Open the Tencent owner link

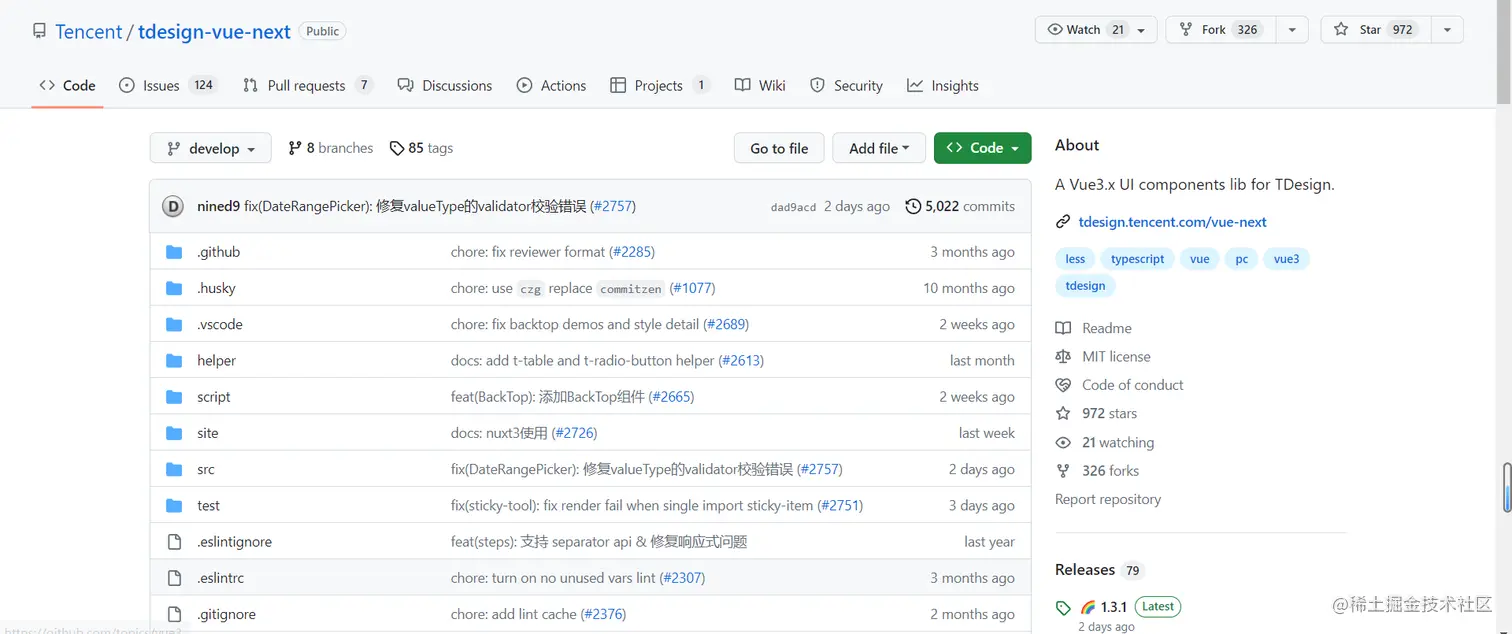89,31
